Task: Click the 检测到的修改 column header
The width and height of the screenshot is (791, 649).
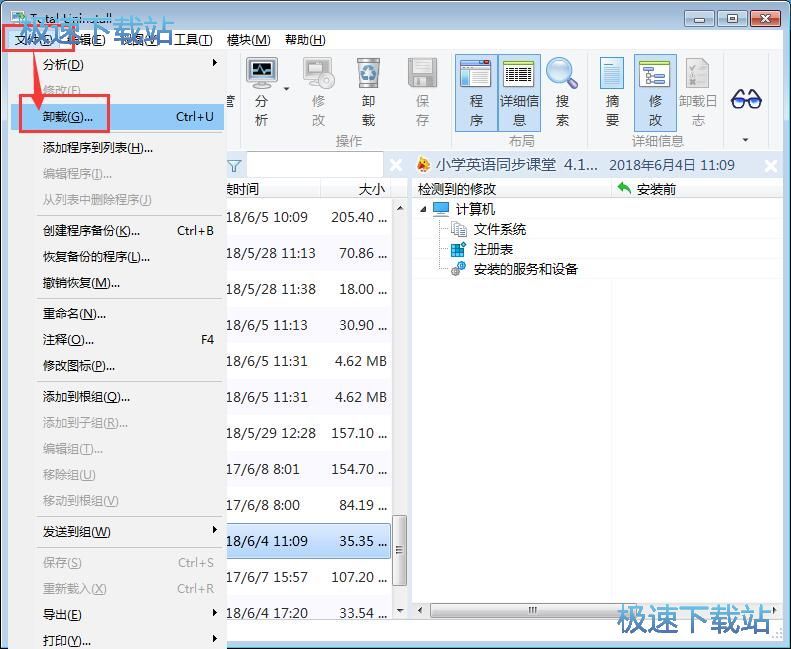Action: (x=512, y=189)
